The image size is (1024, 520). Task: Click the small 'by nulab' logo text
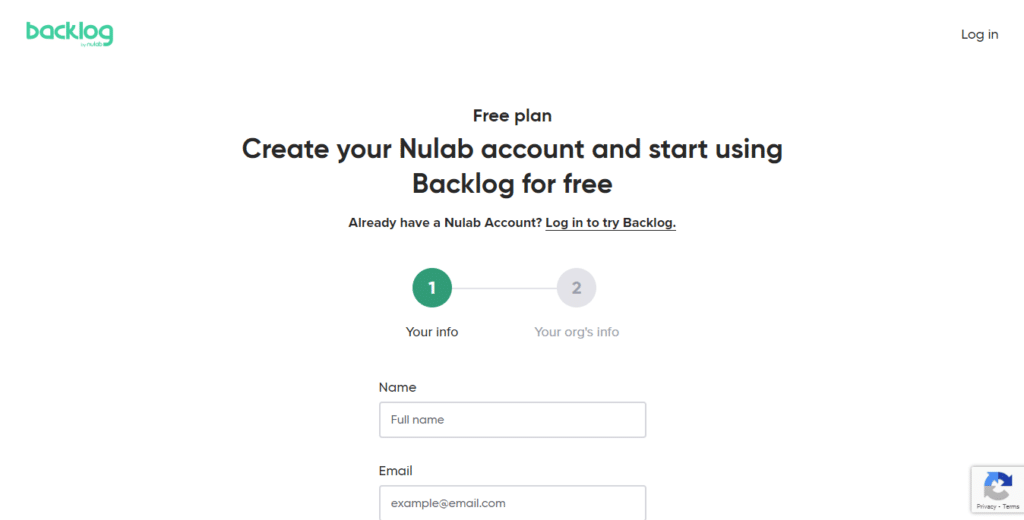[91, 44]
